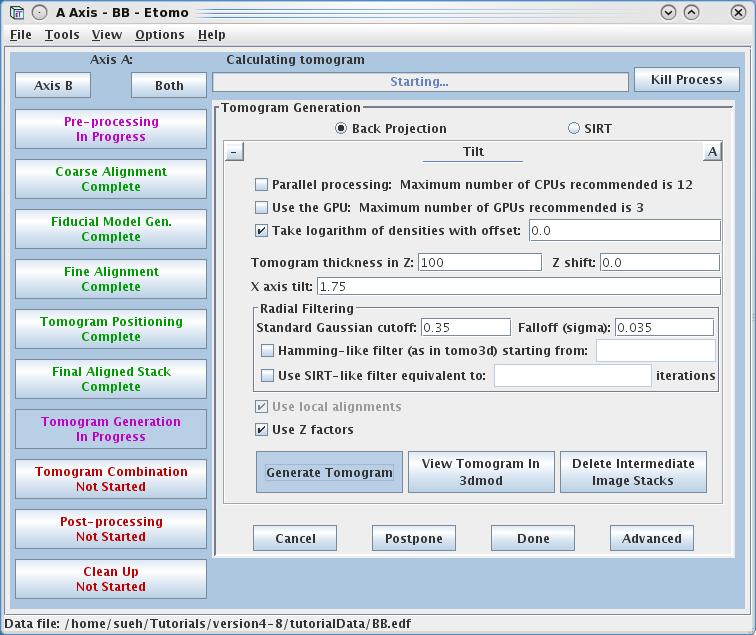Click Kill Process button

(x=687, y=80)
